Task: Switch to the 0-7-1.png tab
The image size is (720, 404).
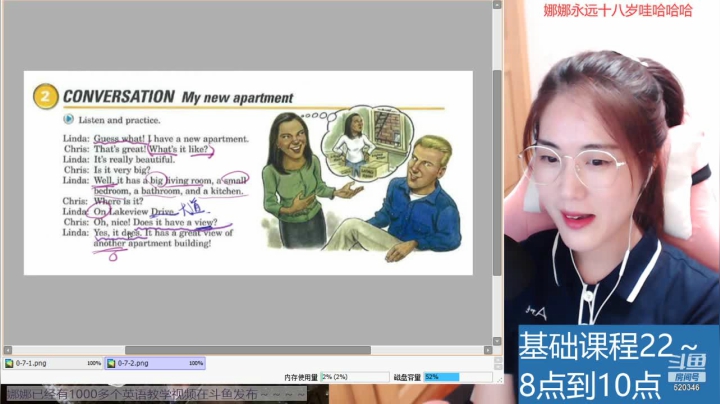Action: tap(53, 363)
